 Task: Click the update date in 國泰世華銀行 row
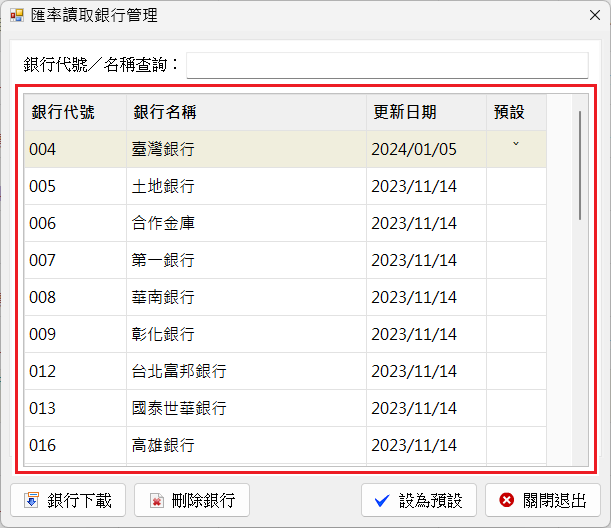click(426, 408)
